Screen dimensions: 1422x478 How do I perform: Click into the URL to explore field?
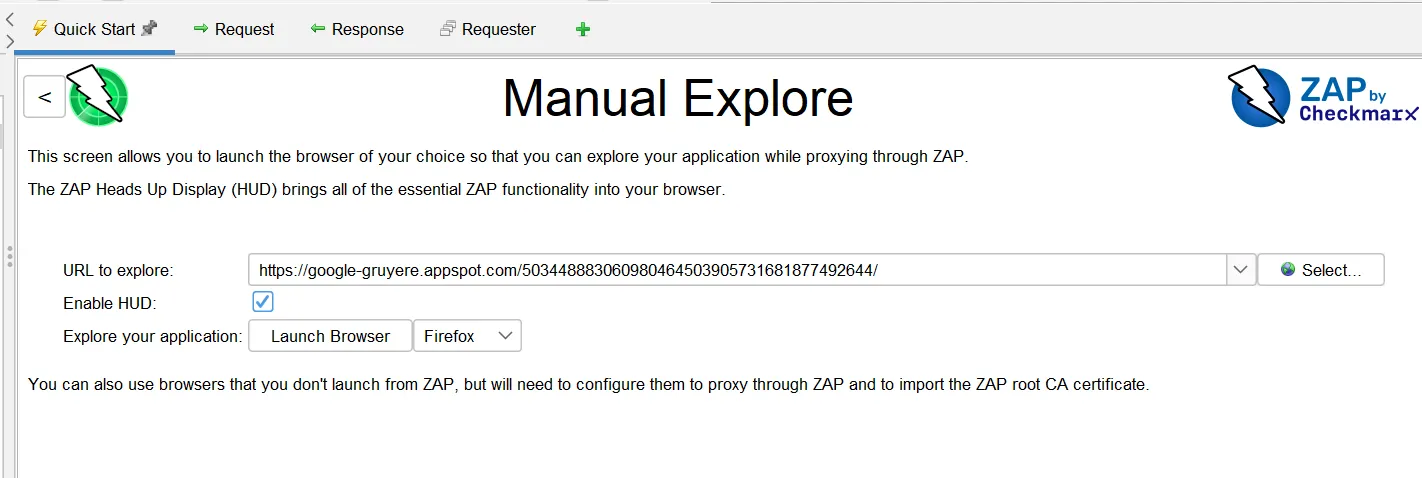(737, 270)
